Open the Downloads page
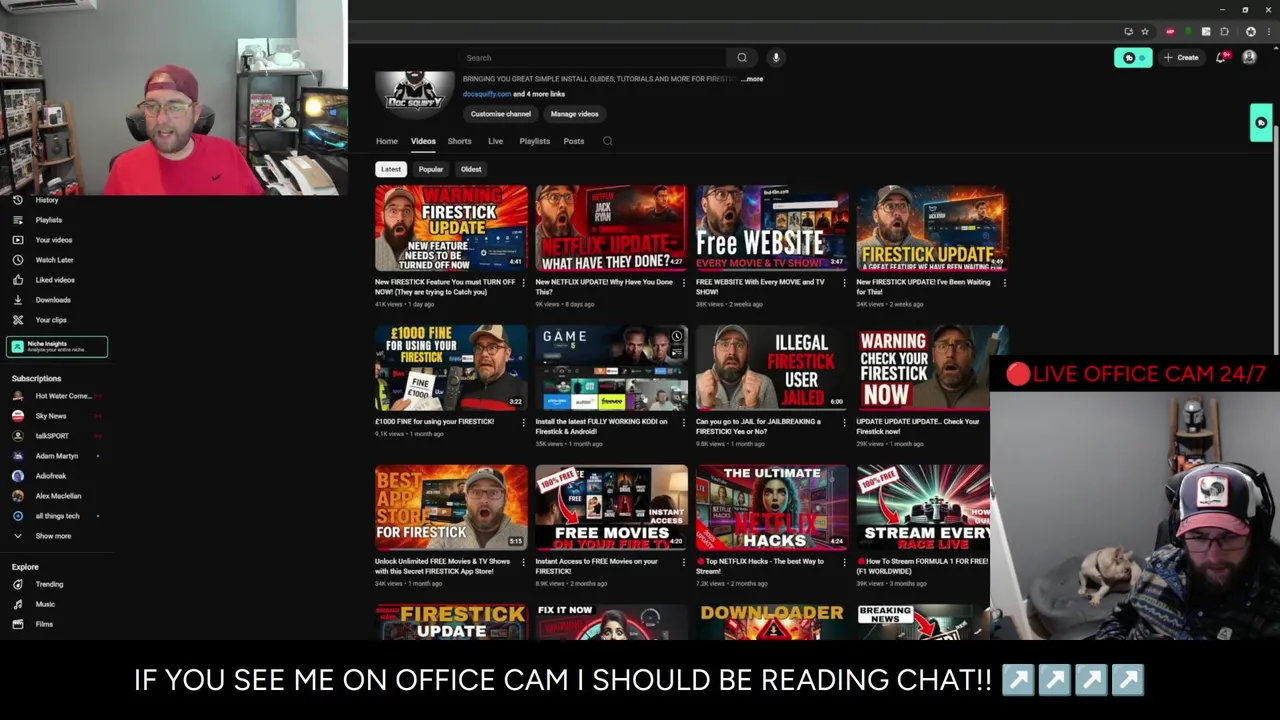The width and height of the screenshot is (1280, 720). (53, 300)
